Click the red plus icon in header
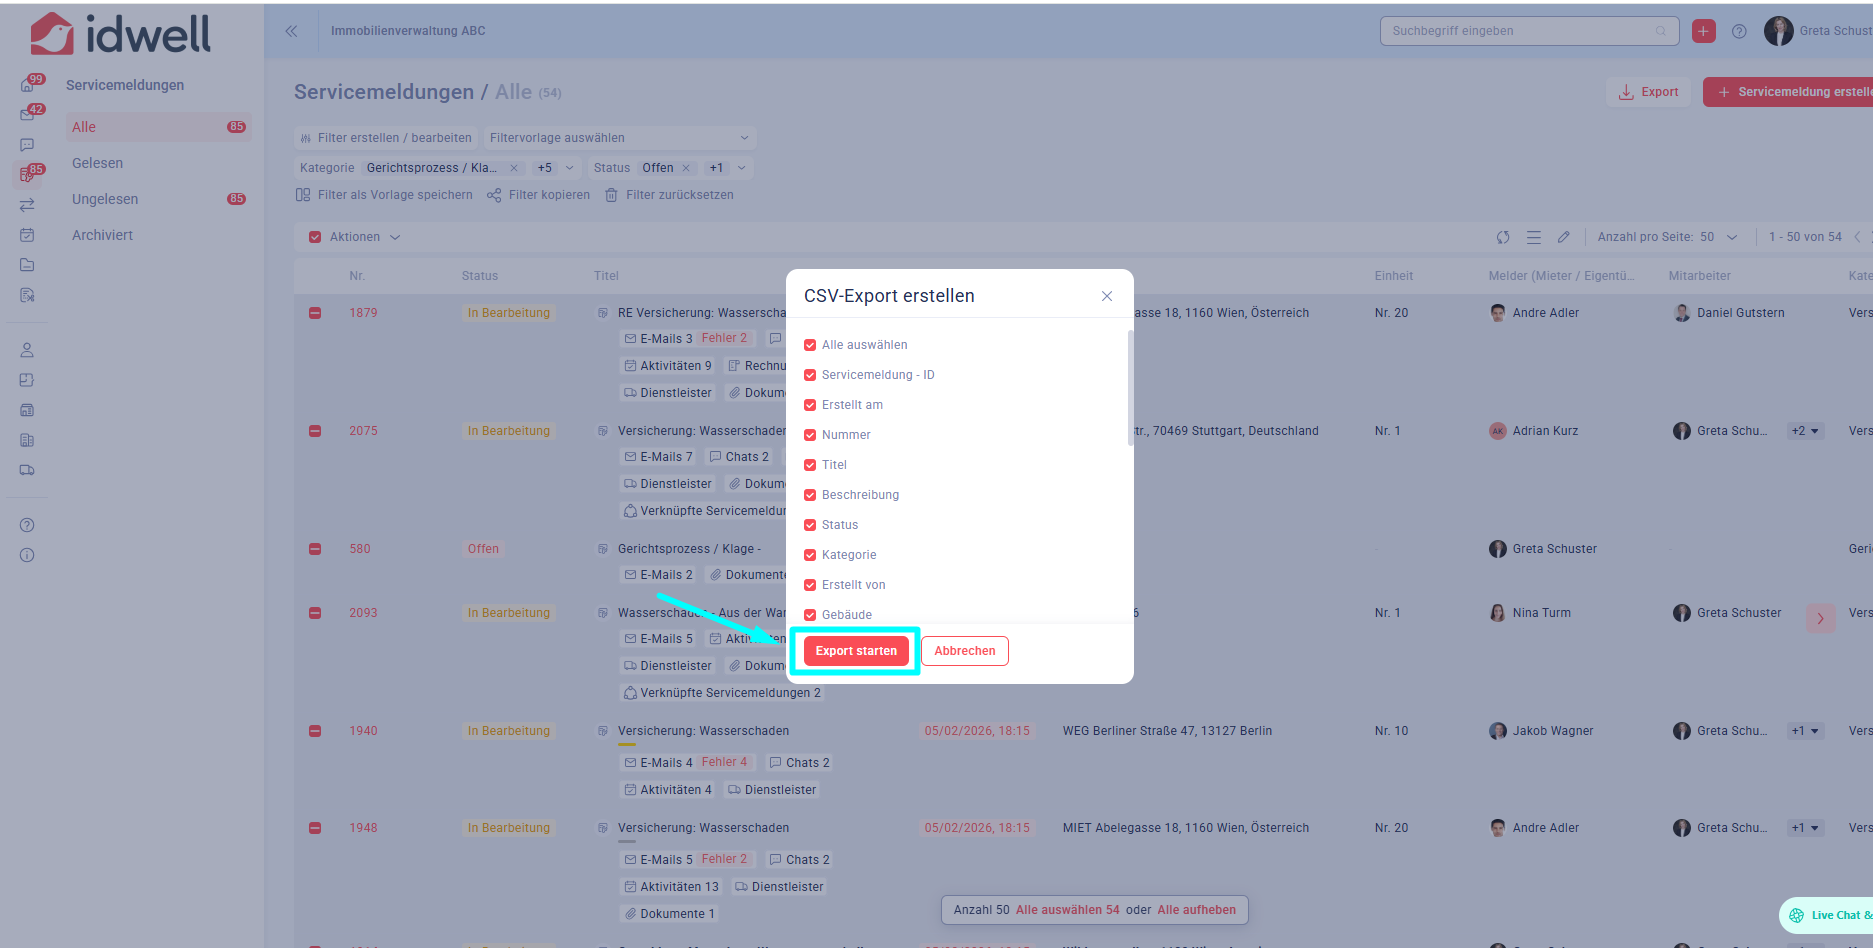The width and height of the screenshot is (1873, 948). pyautogui.click(x=1703, y=31)
